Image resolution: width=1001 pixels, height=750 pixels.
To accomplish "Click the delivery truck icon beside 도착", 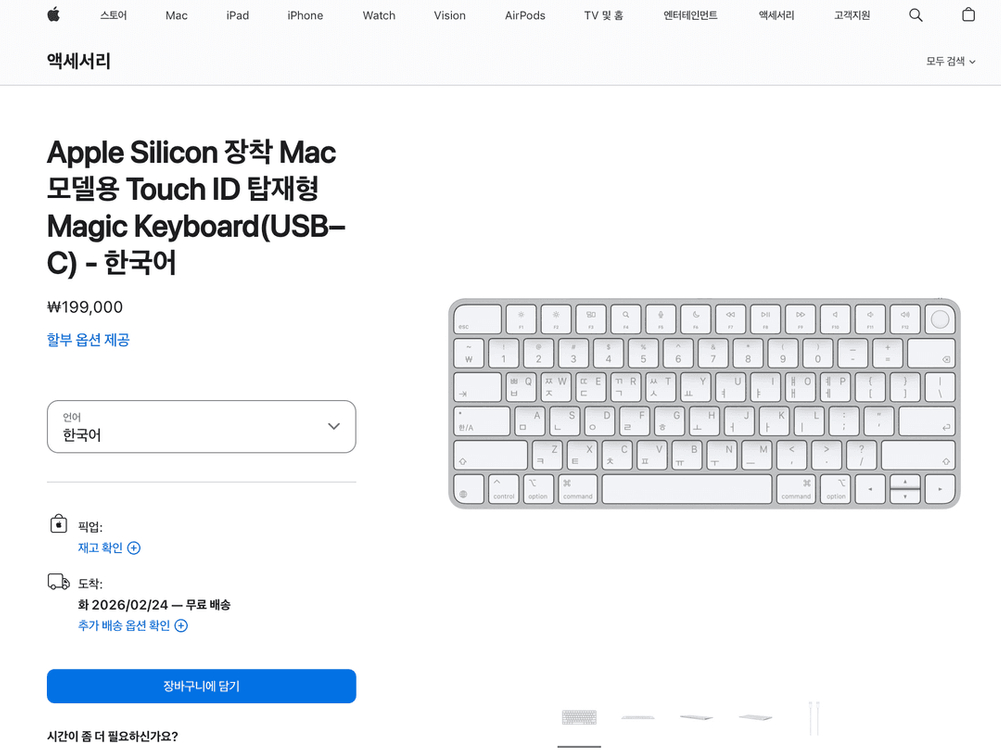I will (57, 581).
